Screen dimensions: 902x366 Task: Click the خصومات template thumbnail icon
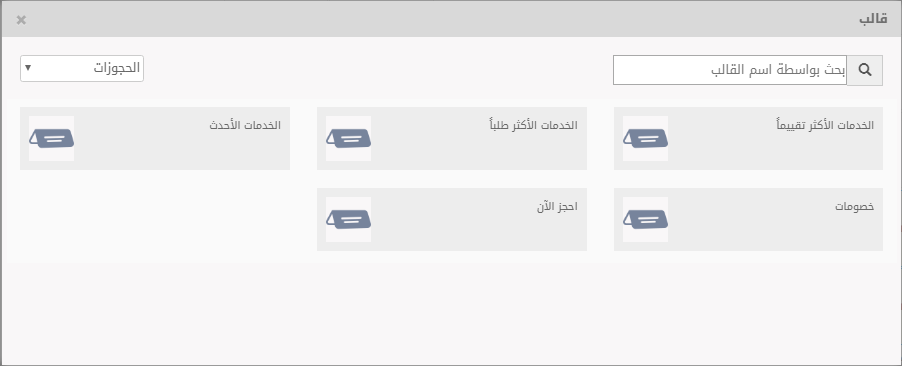645,220
